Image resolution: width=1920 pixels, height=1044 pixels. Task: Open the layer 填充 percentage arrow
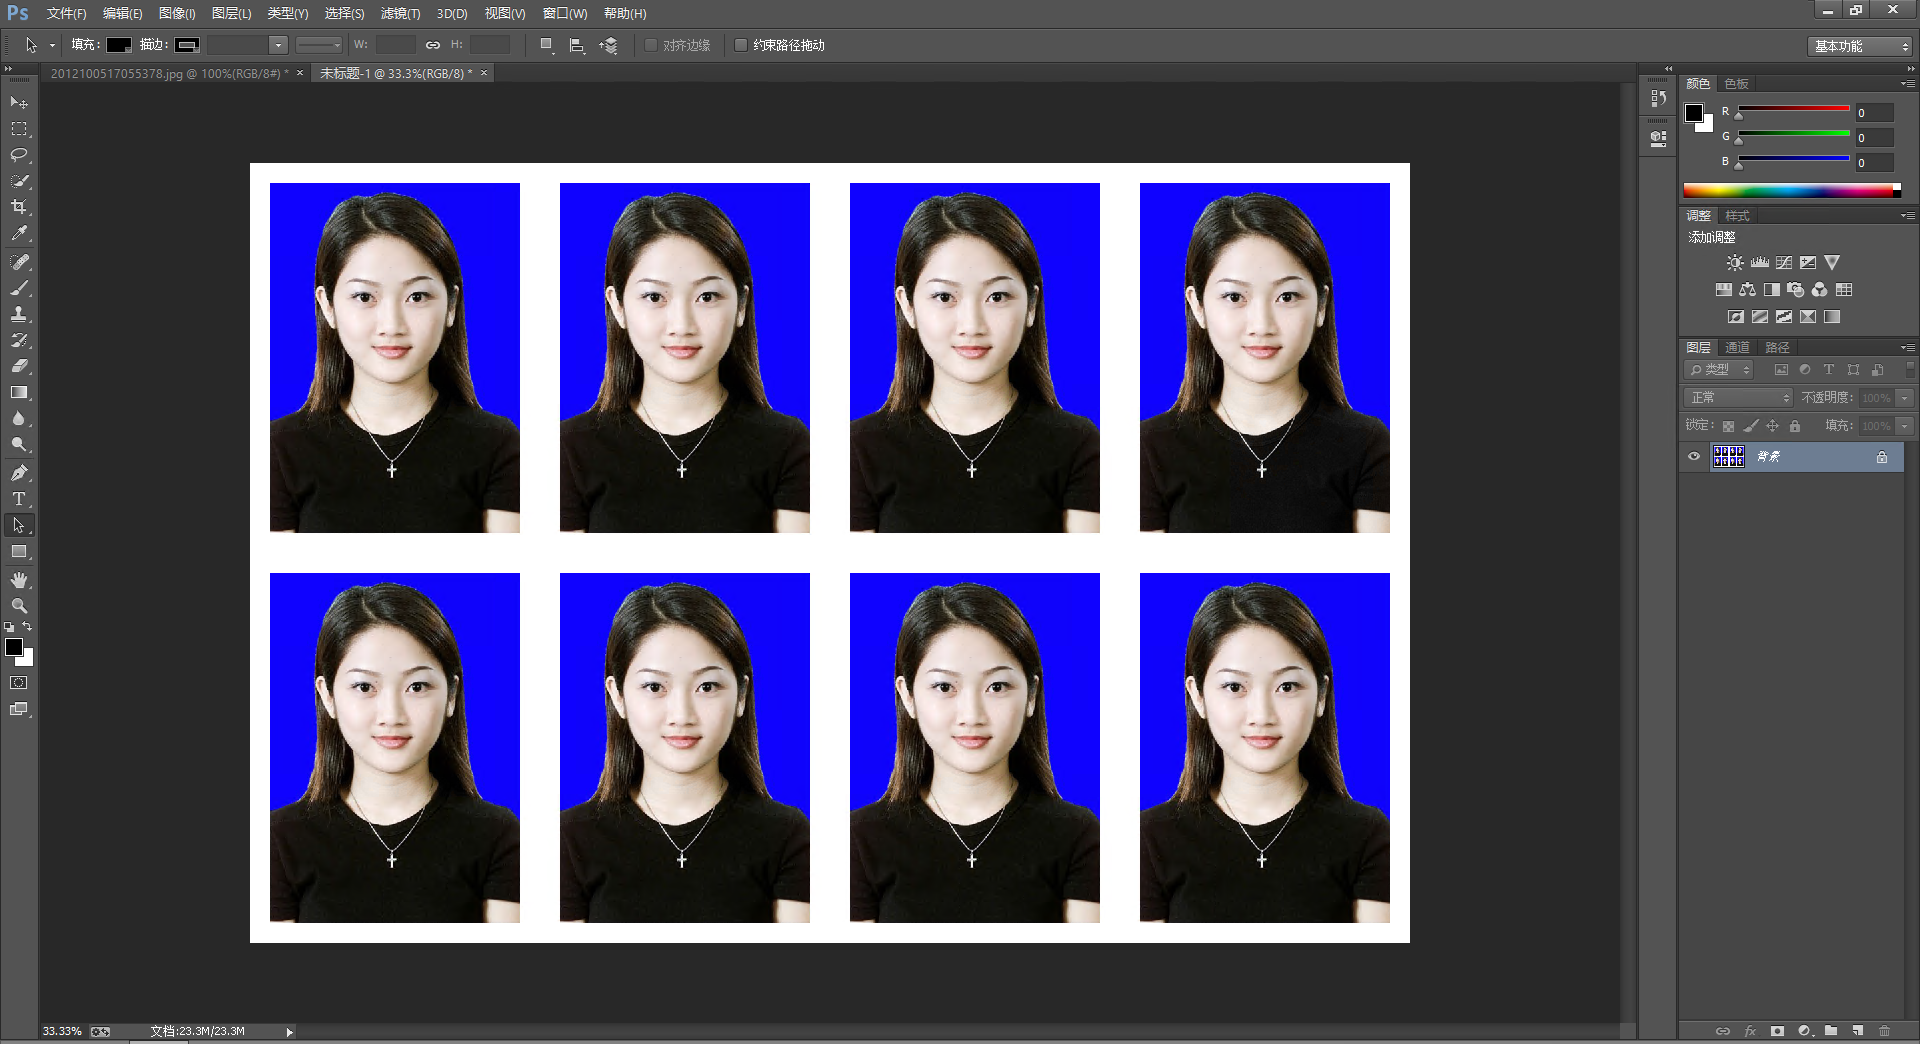[x=1905, y=426]
